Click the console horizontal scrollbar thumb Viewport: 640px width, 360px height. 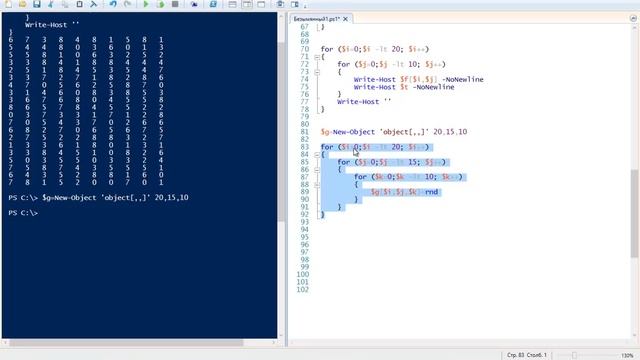tap(126, 343)
